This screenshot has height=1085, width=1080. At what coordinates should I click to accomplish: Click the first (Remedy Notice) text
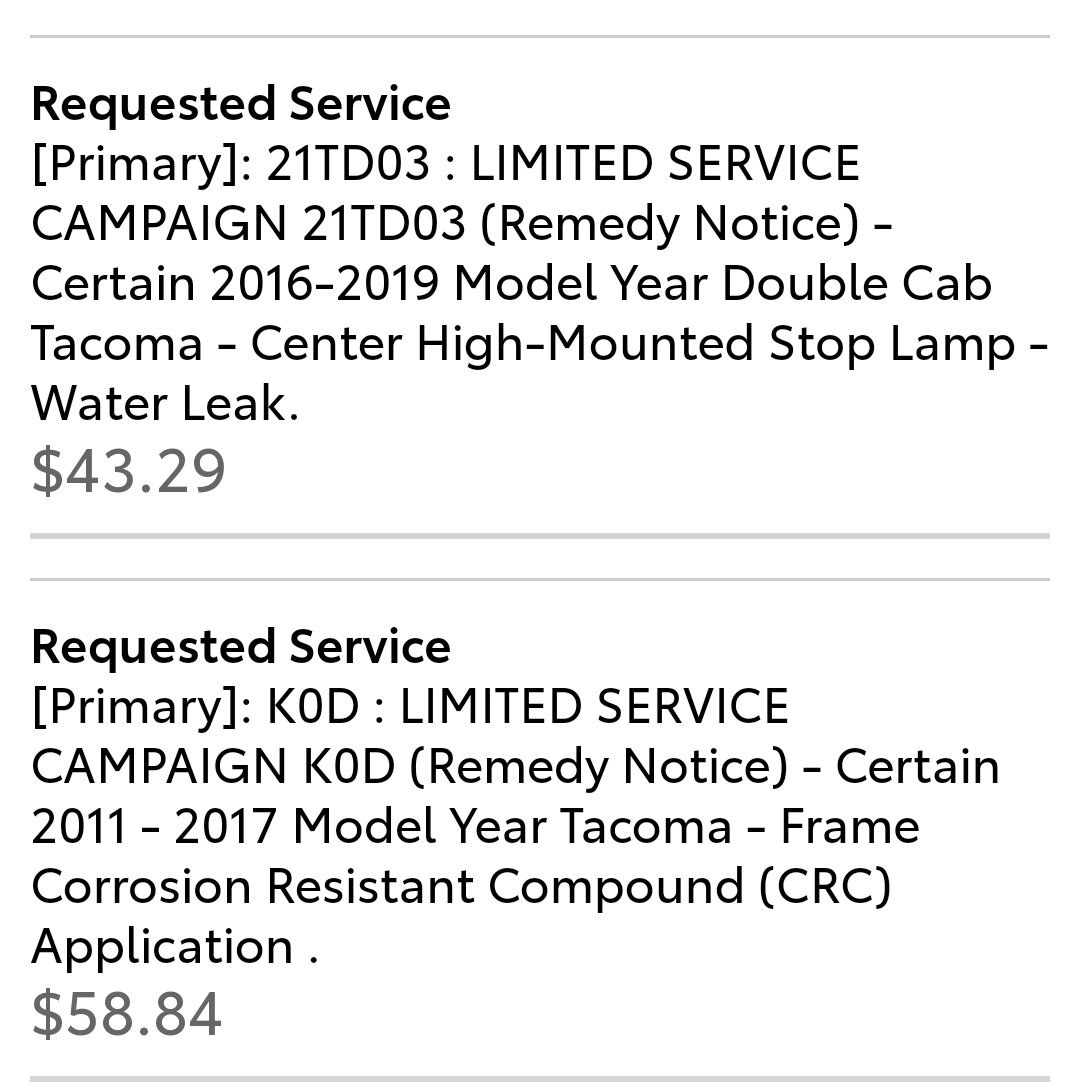(668, 224)
